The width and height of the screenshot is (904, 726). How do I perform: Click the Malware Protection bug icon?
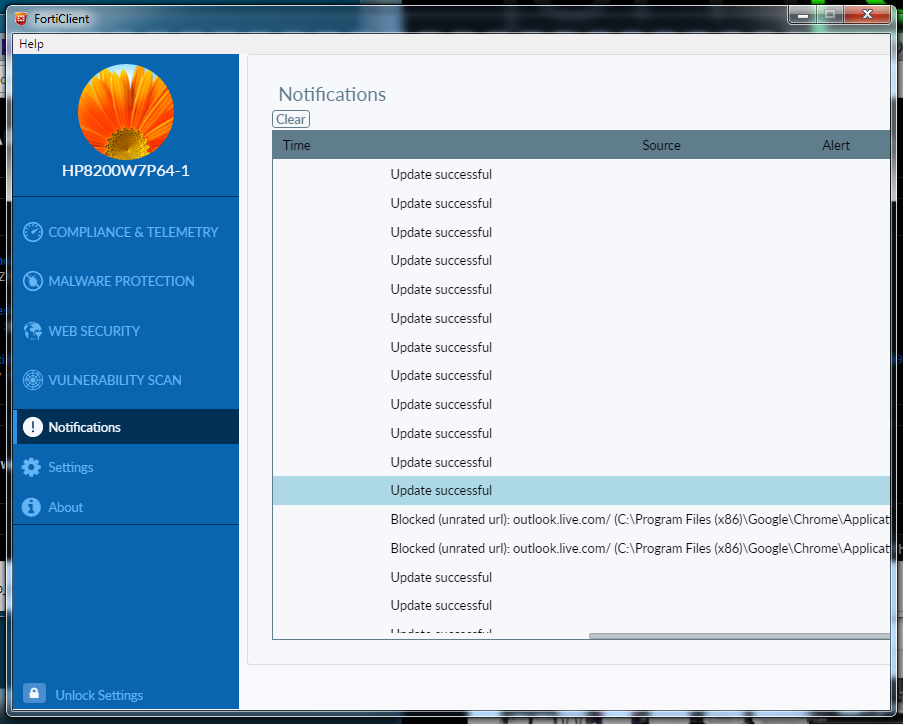click(33, 281)
